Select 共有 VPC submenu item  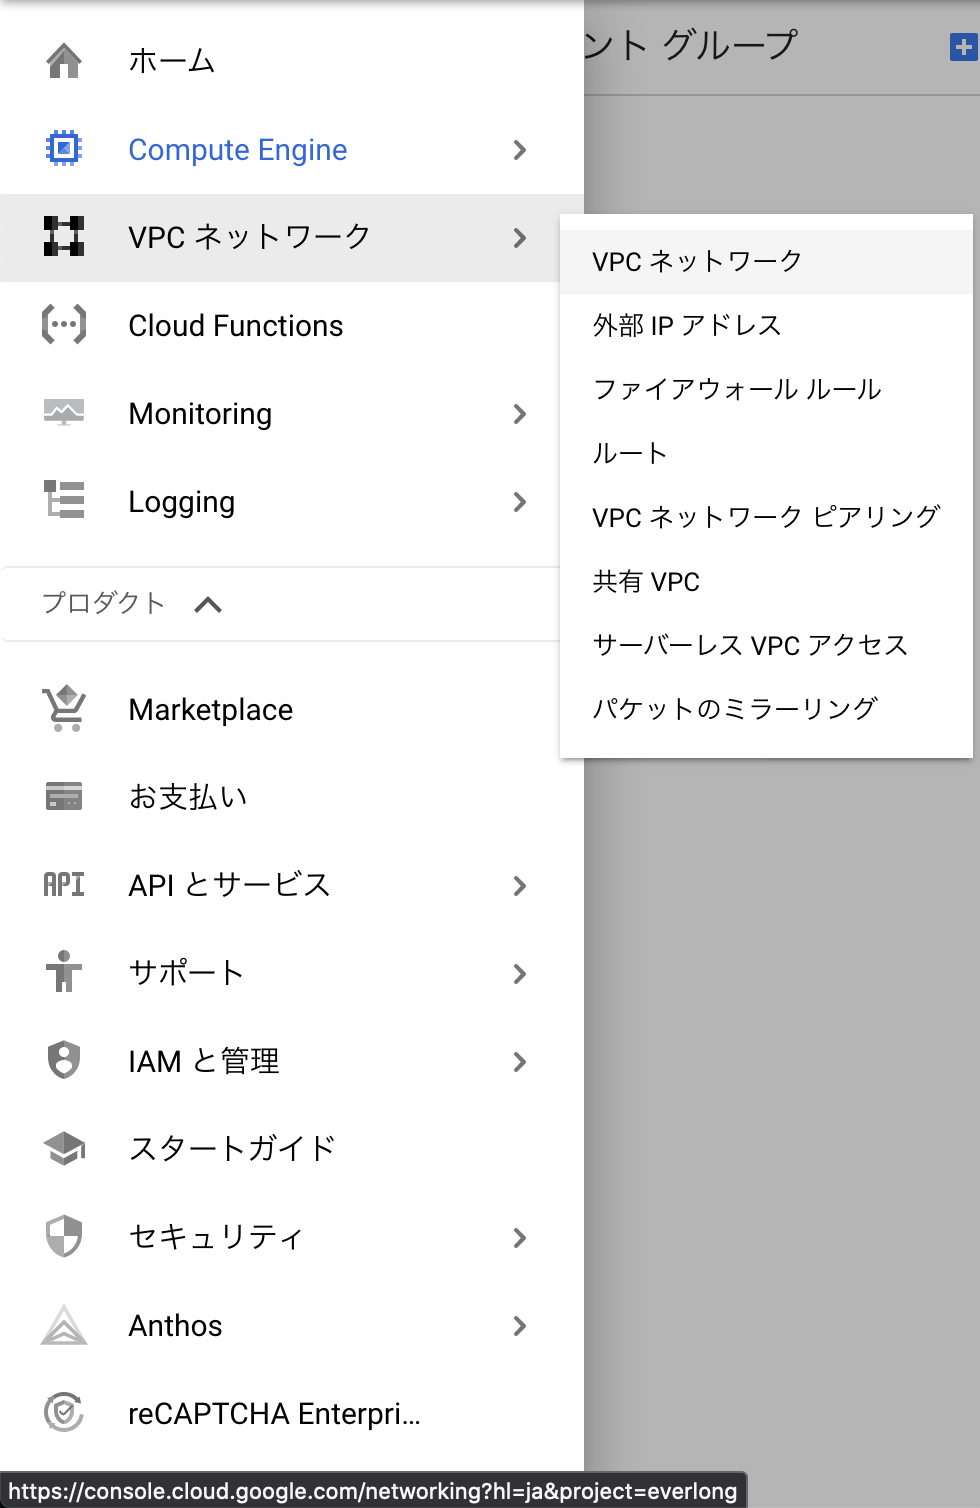(x=766, y=581)
